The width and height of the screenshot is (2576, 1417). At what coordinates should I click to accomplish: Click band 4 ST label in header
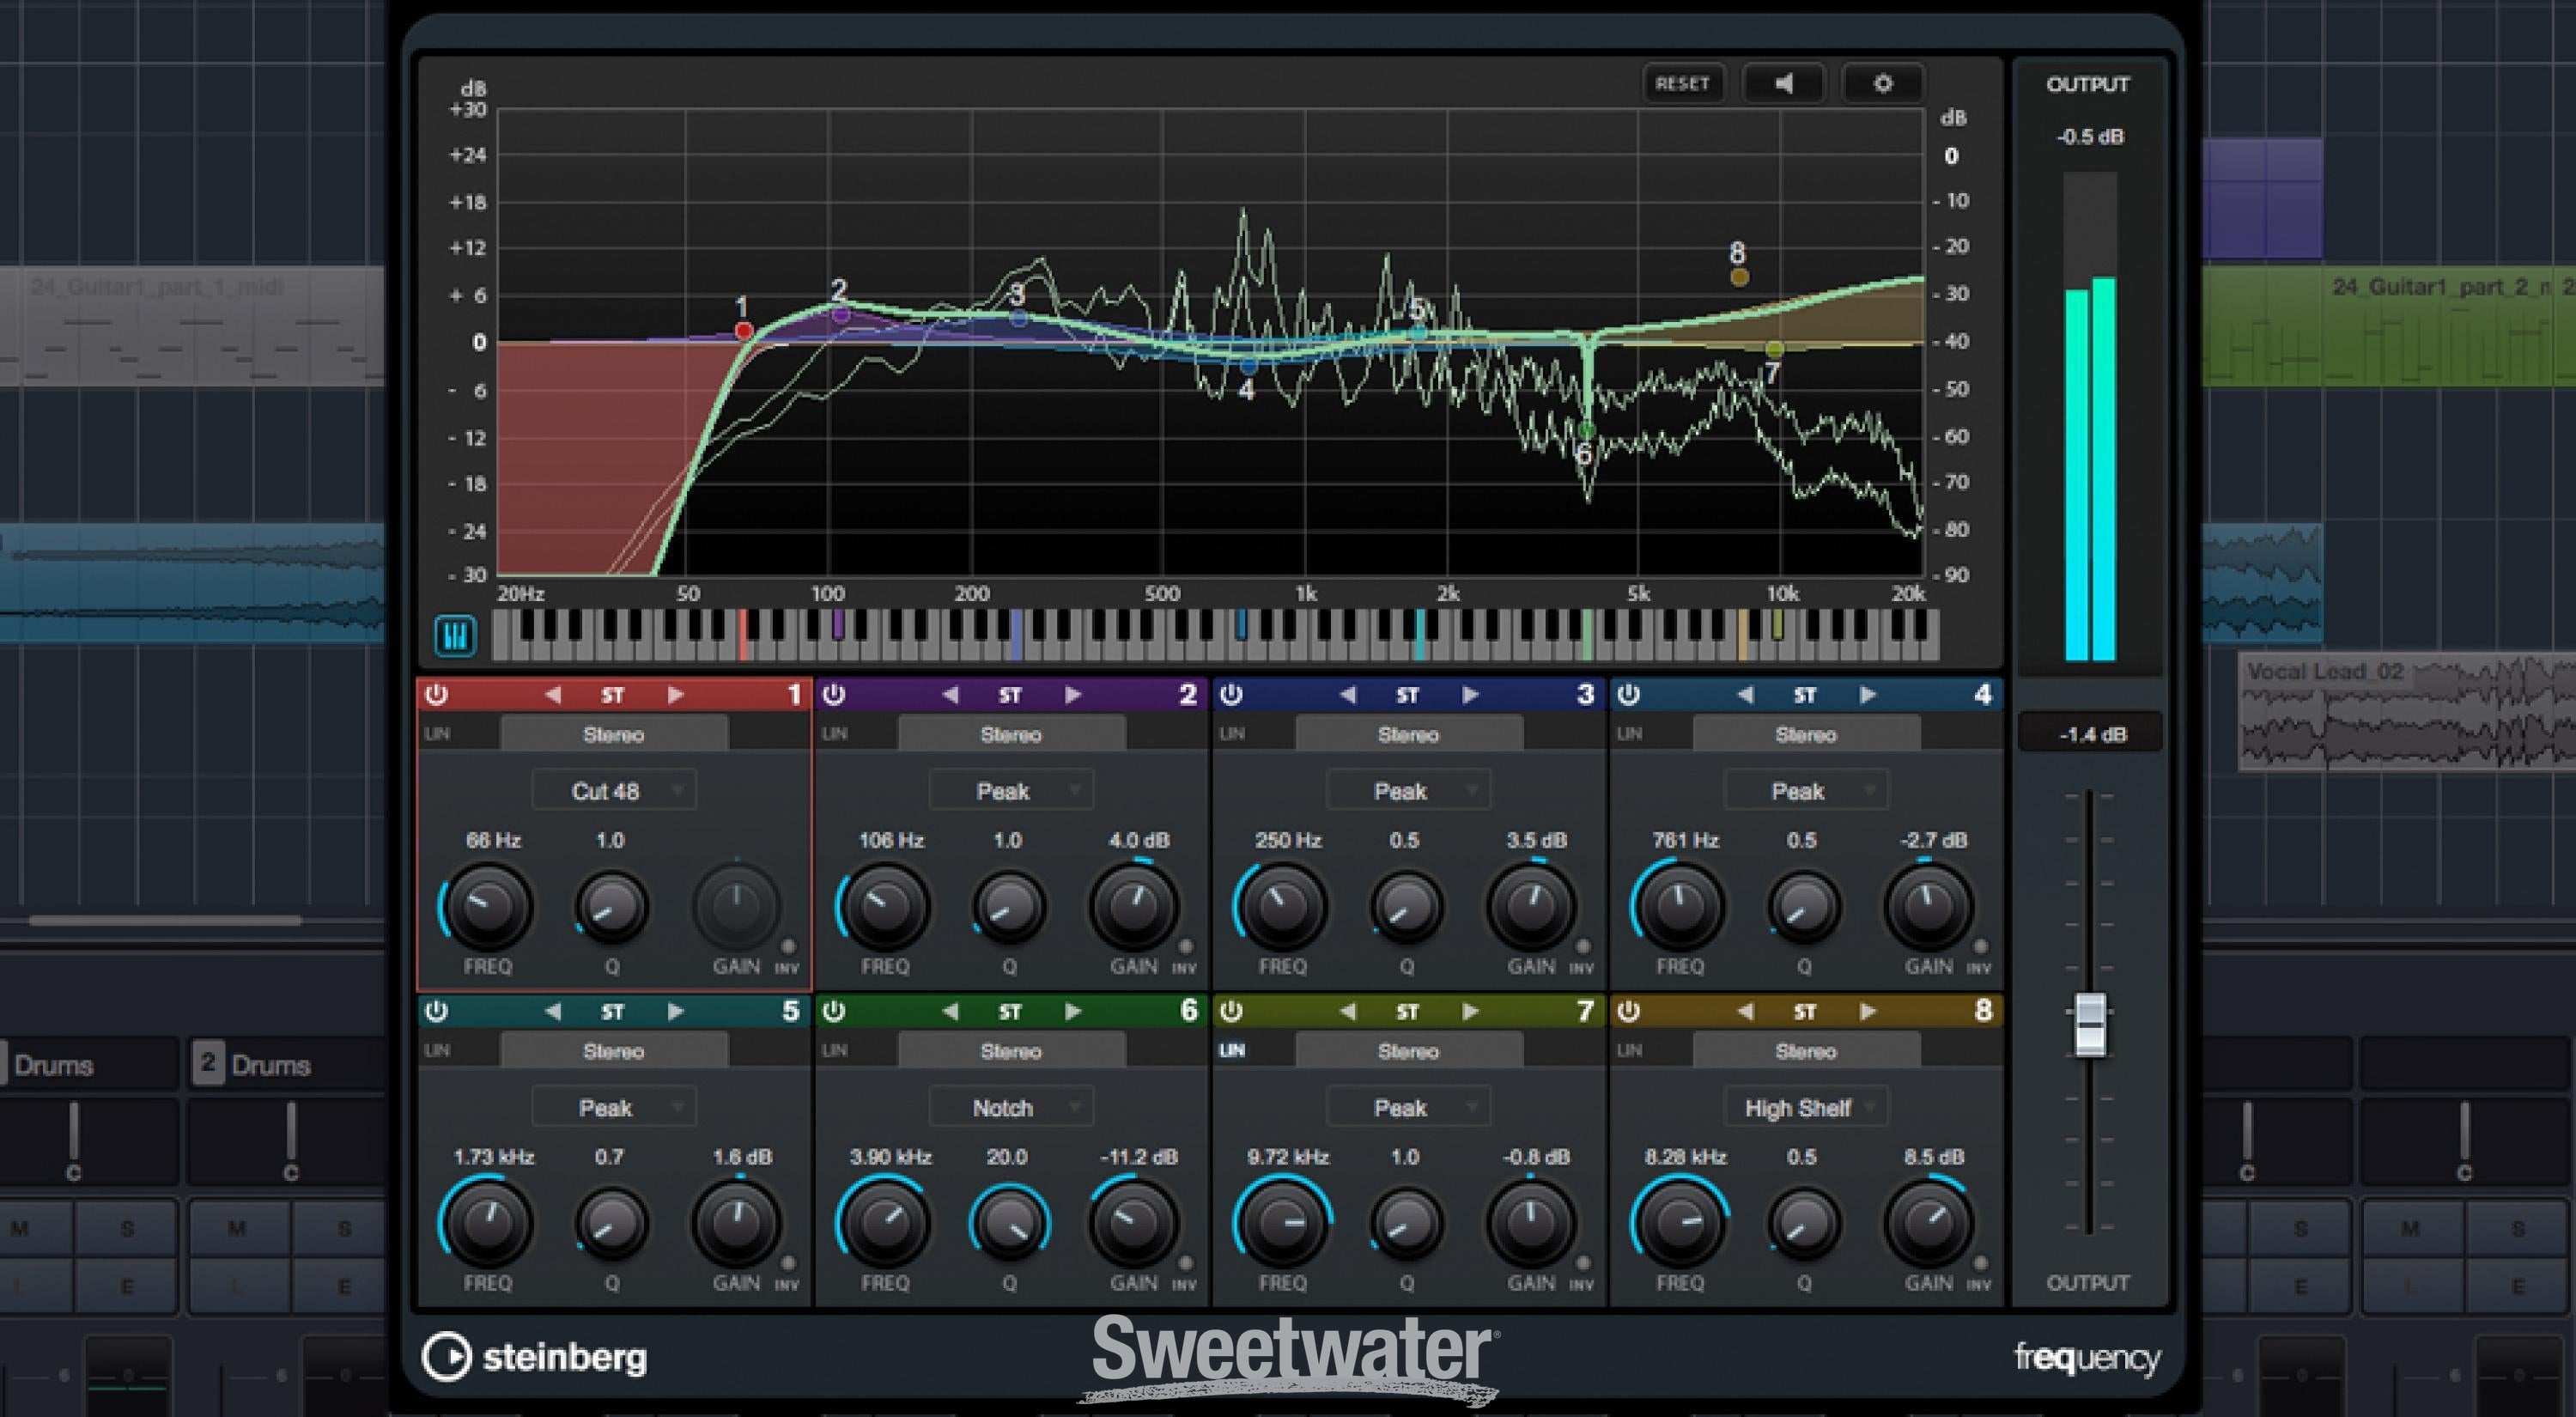(x=1805, y=695)
